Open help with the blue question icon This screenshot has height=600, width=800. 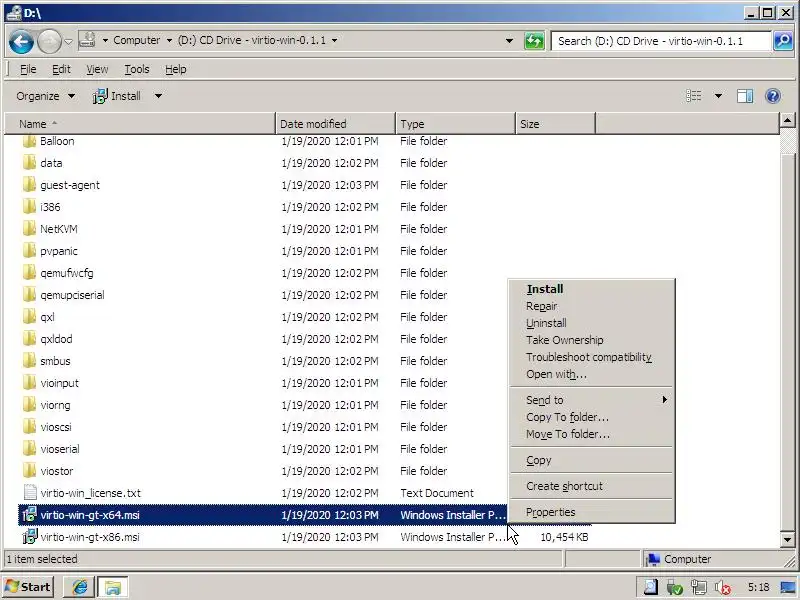tap(773, 96)
